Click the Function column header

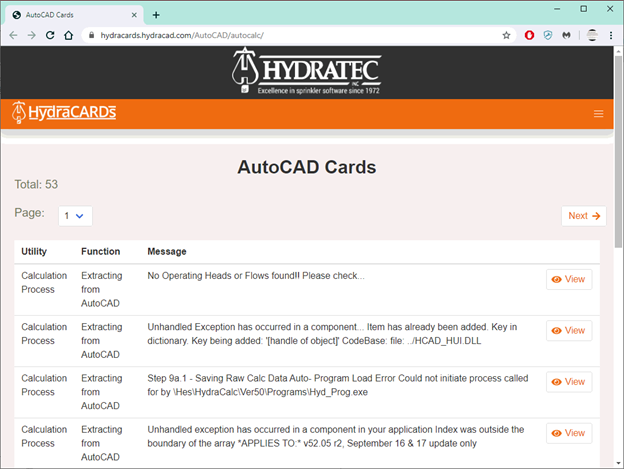pyautogui.click(x=100, y=251)
